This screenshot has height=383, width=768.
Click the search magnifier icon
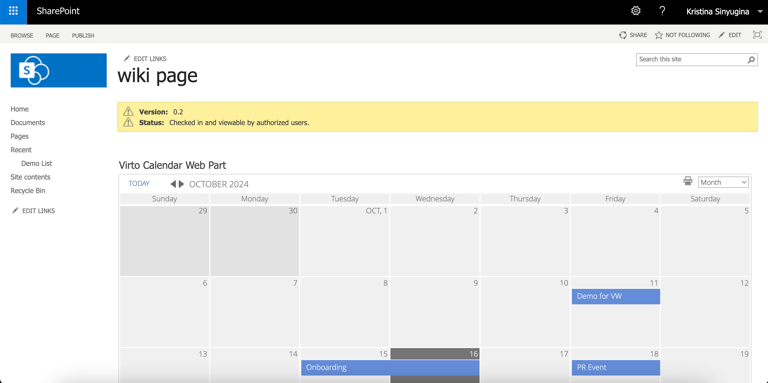[751, 60]
